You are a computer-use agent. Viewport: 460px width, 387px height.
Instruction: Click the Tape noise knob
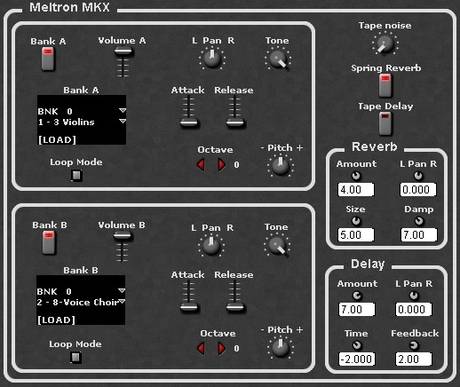tap(385, 45)
